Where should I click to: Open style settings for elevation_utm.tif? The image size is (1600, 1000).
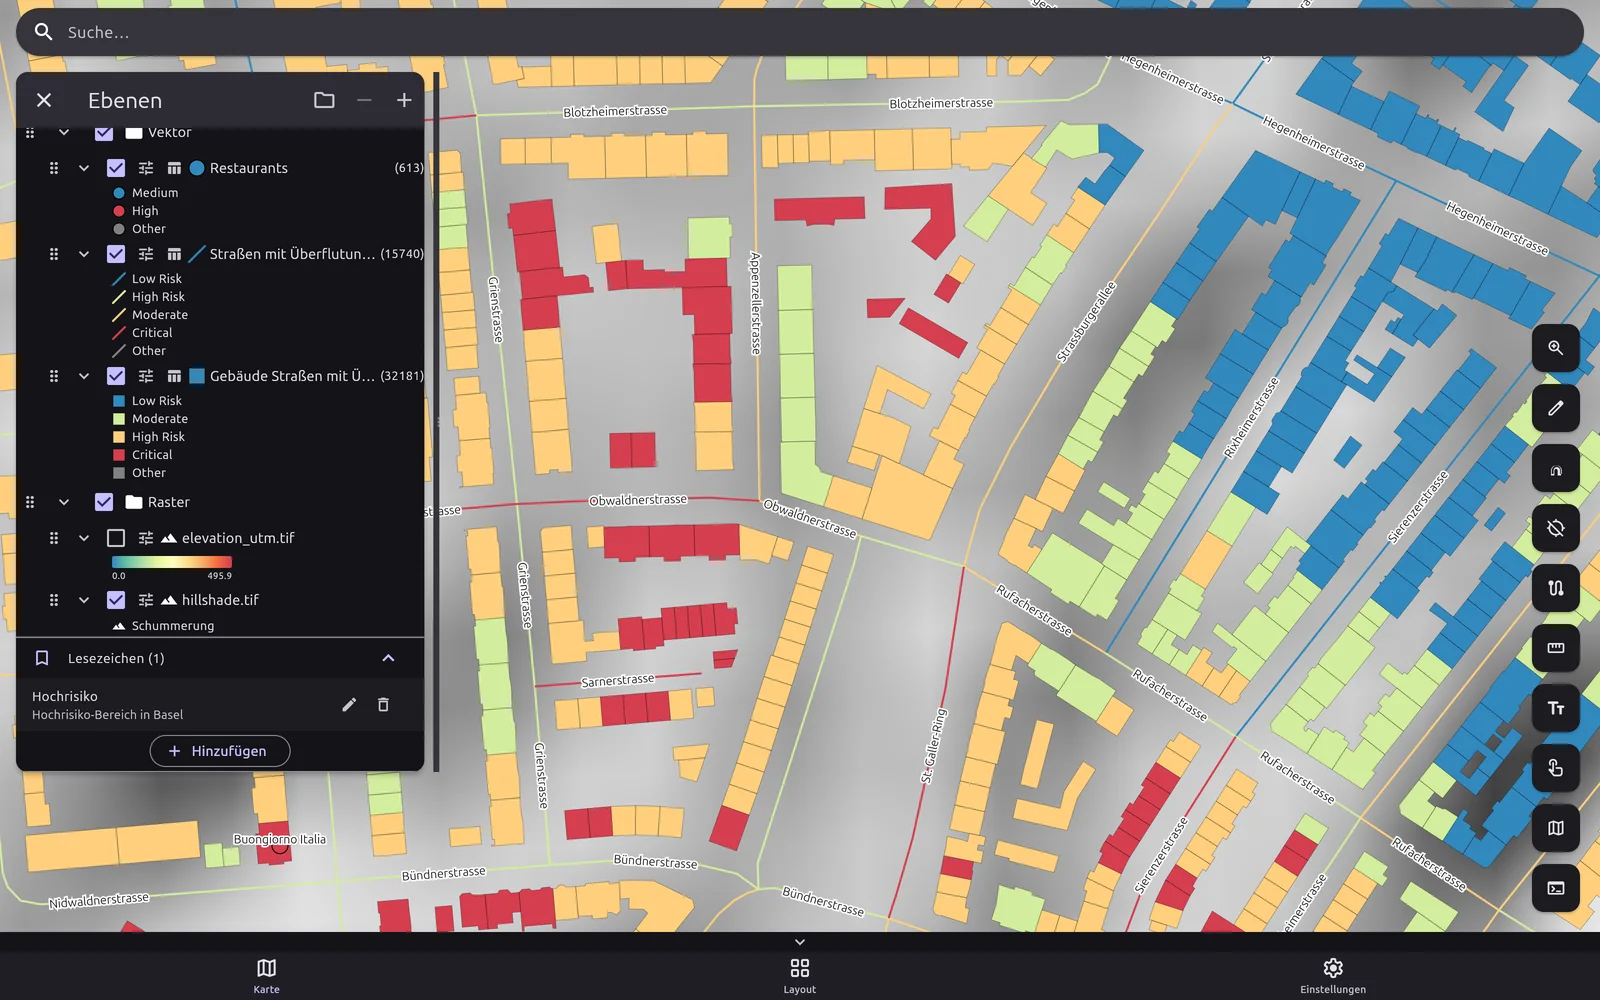(x=146, y=538)
